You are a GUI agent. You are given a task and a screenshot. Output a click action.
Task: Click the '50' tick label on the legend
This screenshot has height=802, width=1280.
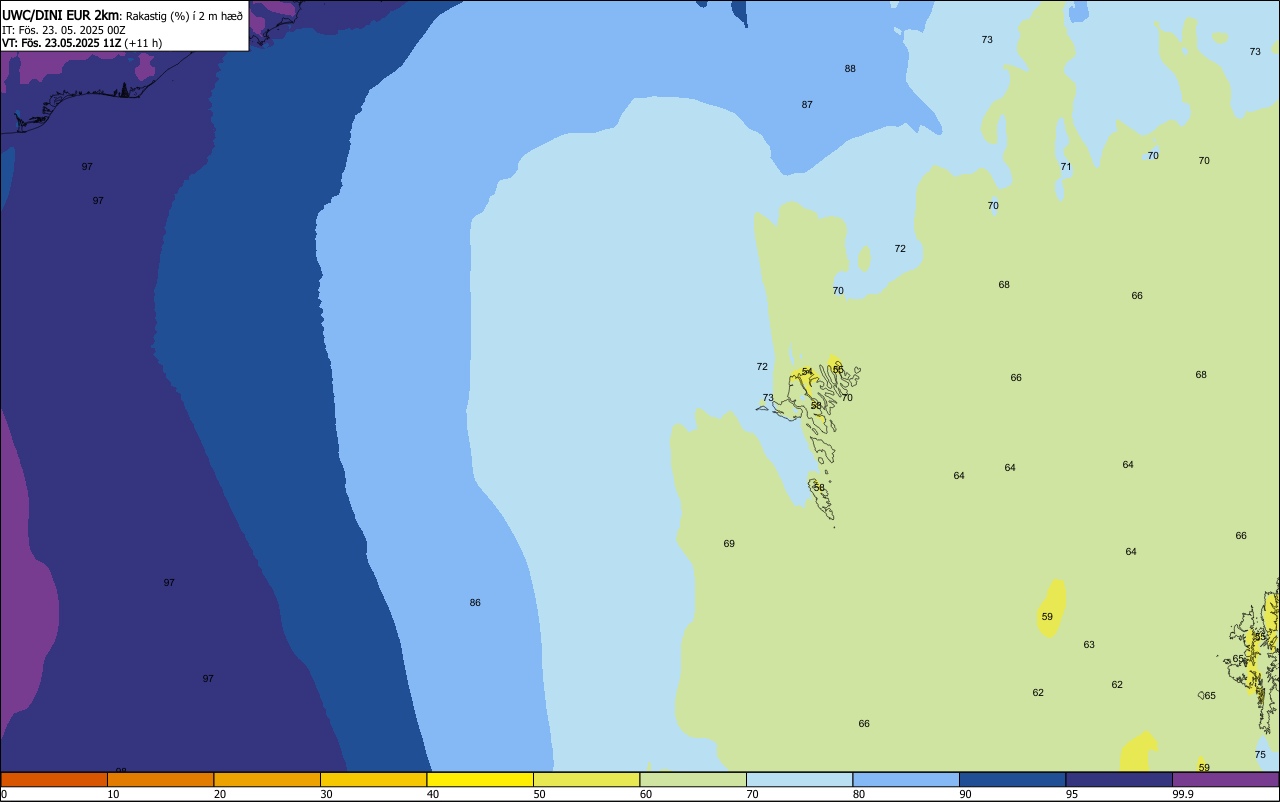pos(539,794)
